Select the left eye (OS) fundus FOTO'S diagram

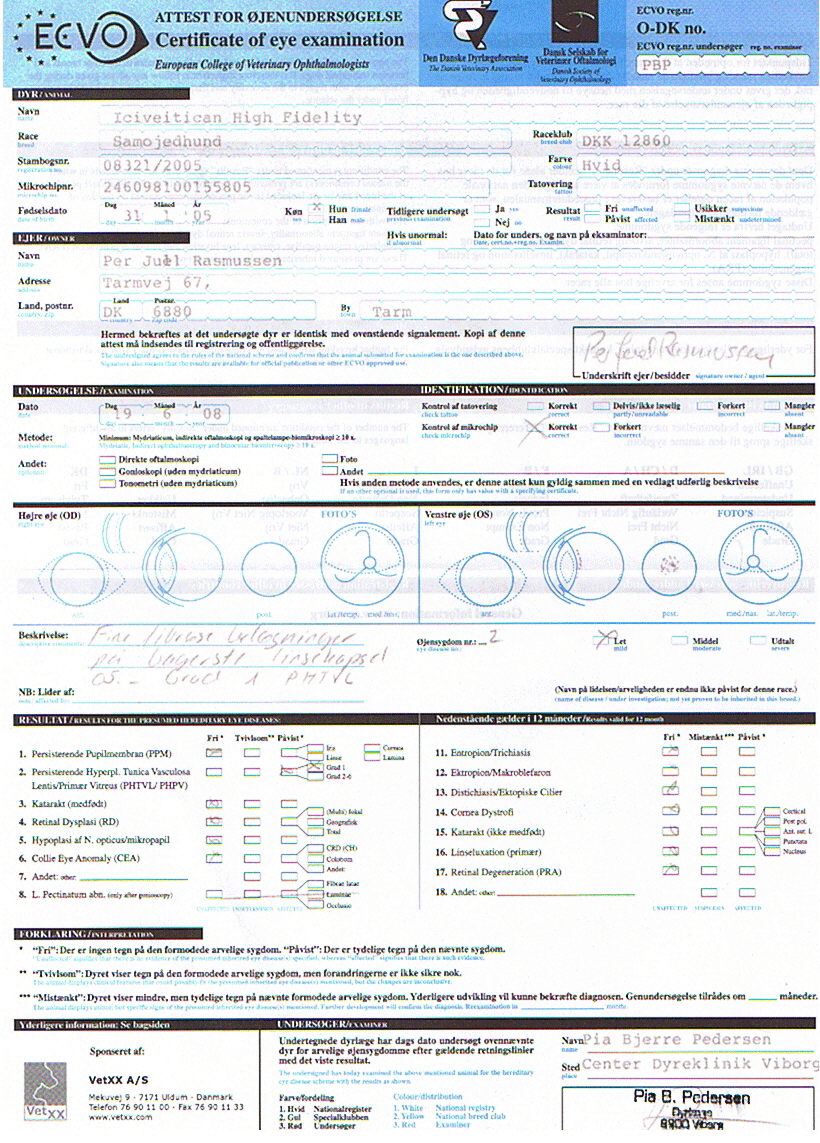(x=760, y=563)
